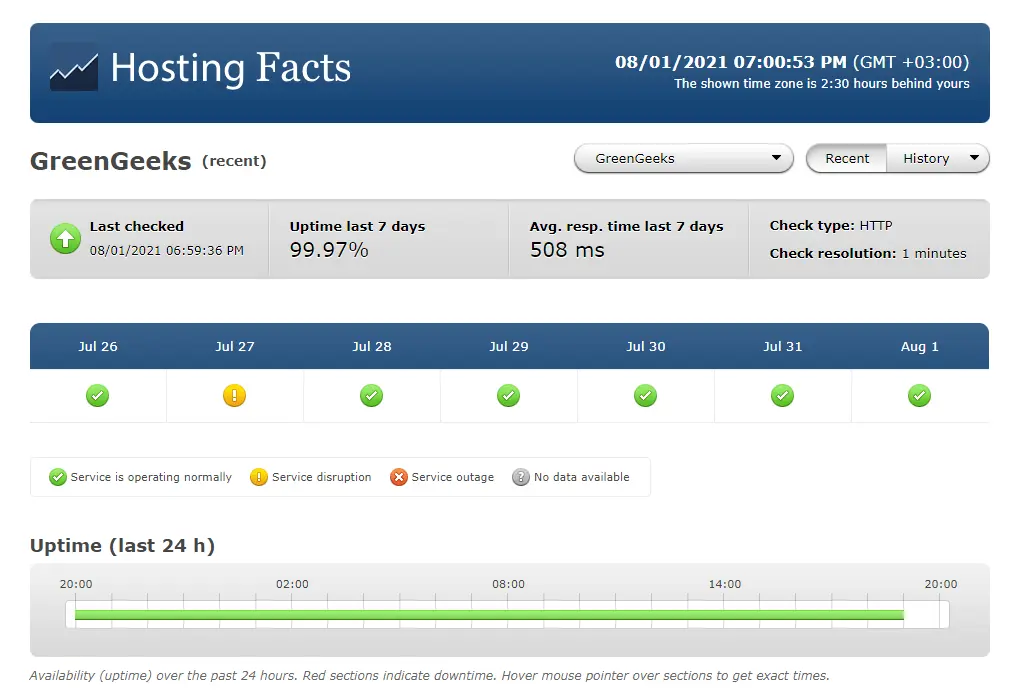
Task: Click the 'Uptime (last 24 h)' heading
Action: 123,545
